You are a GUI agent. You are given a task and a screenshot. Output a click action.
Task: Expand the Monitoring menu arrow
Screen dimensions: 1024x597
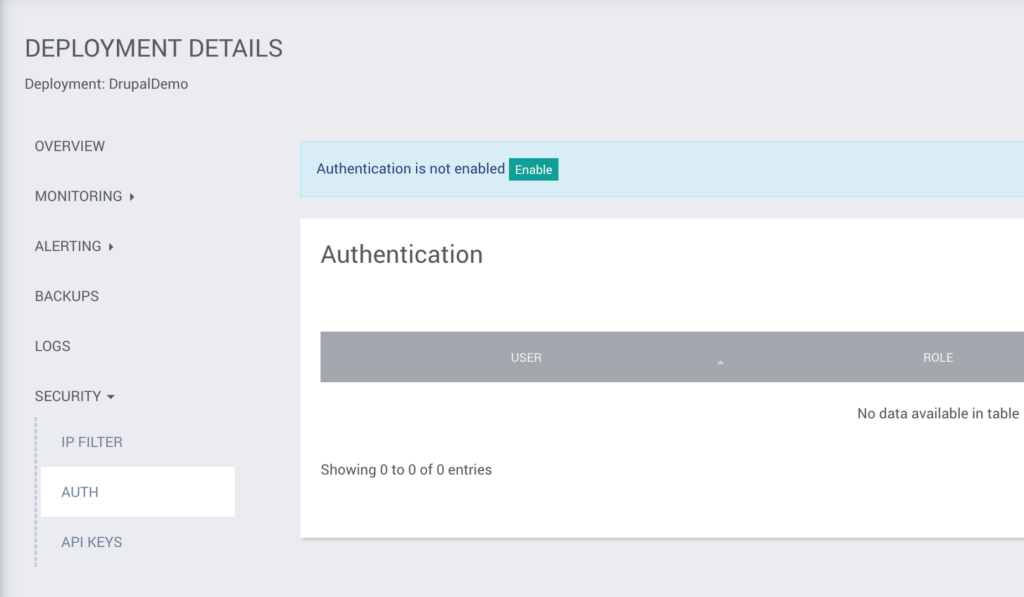click(x=132, y=197)
